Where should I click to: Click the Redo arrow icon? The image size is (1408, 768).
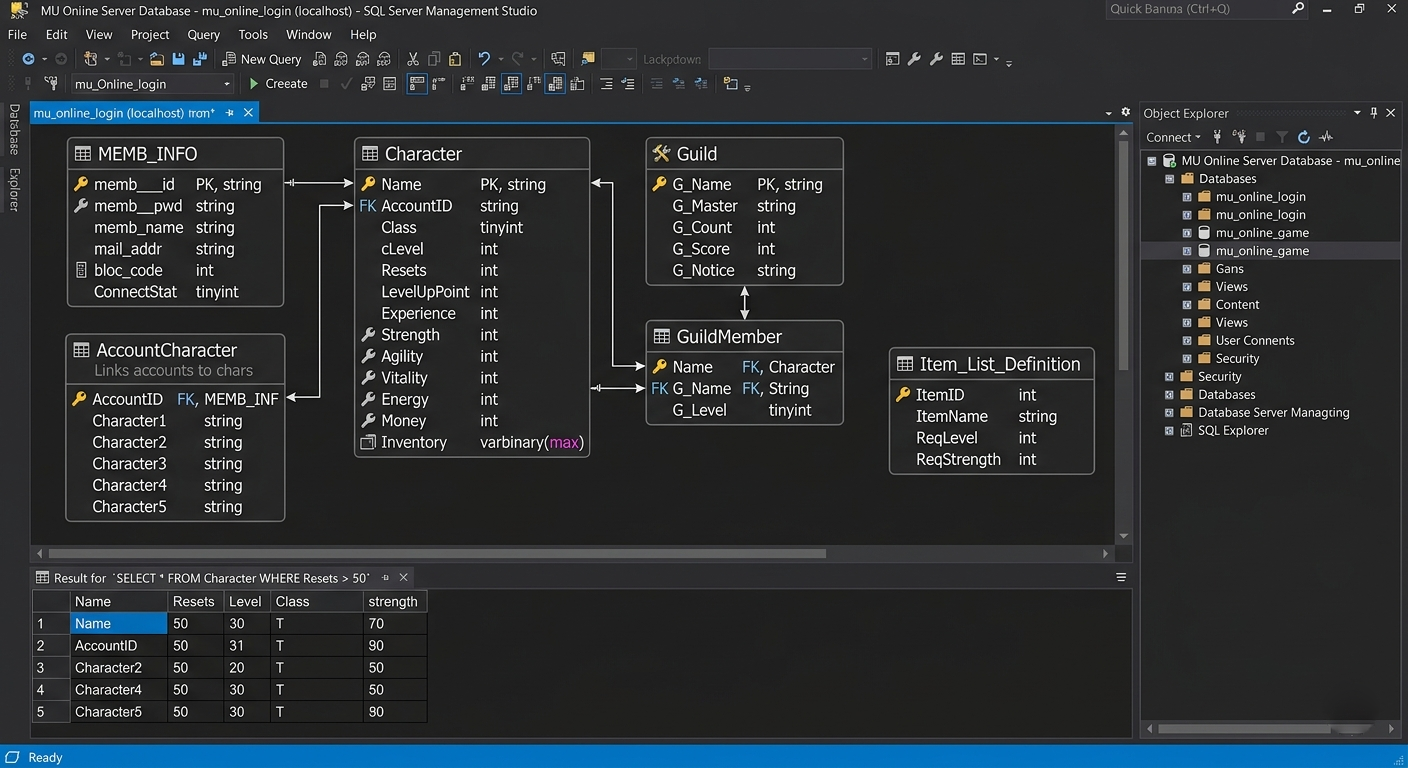point(517,59)
